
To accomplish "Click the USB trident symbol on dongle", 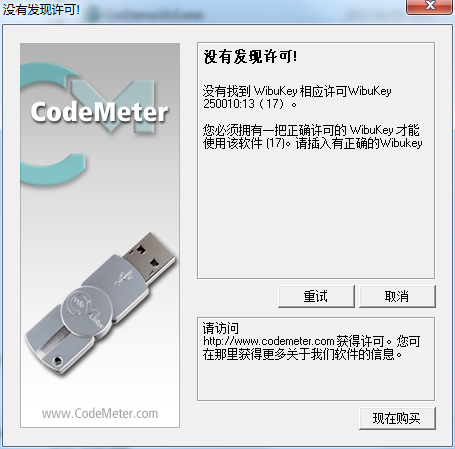I will pos(124,278).
